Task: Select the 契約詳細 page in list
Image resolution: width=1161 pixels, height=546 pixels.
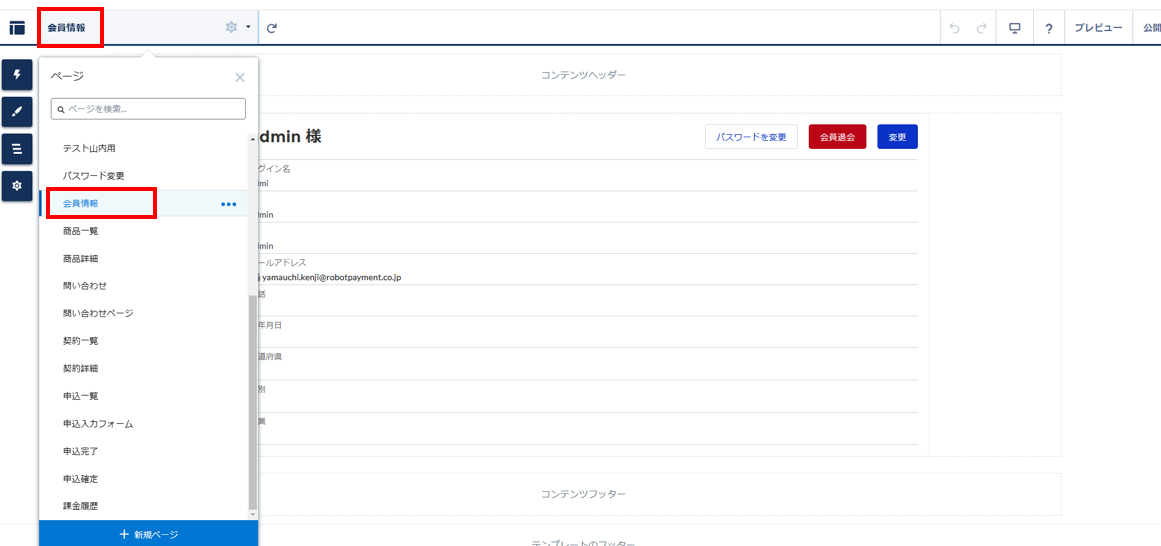Action: coord(81,368)
